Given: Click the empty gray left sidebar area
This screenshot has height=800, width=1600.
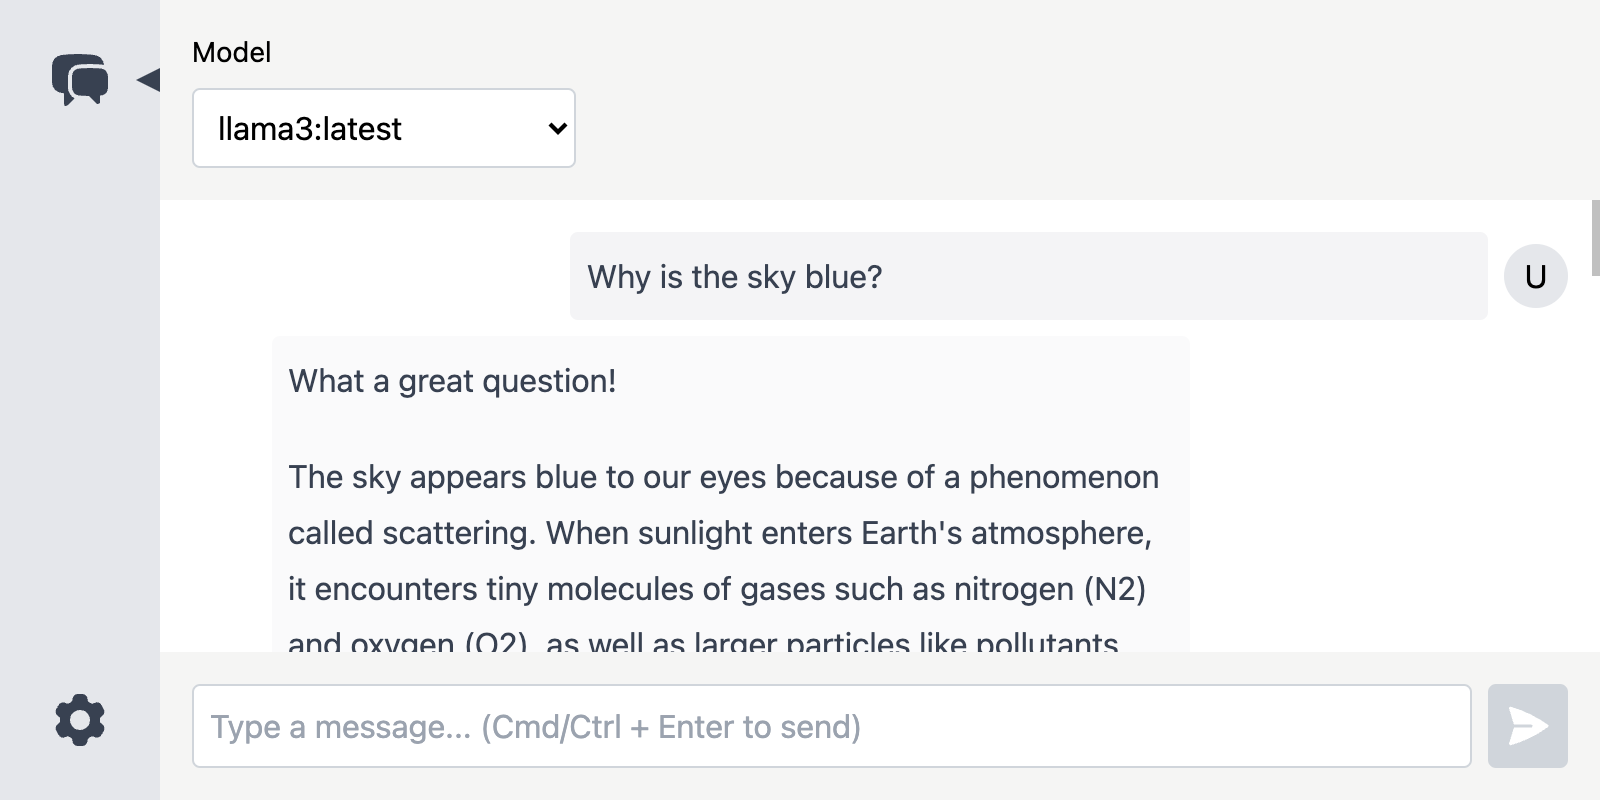Looking at the screenshot, I should pyautogui.click(x=80, y=400).
